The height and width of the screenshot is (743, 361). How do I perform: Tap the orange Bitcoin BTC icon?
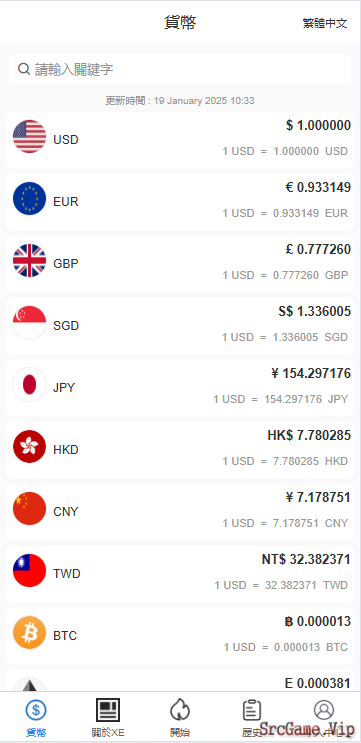pos(29,633)
